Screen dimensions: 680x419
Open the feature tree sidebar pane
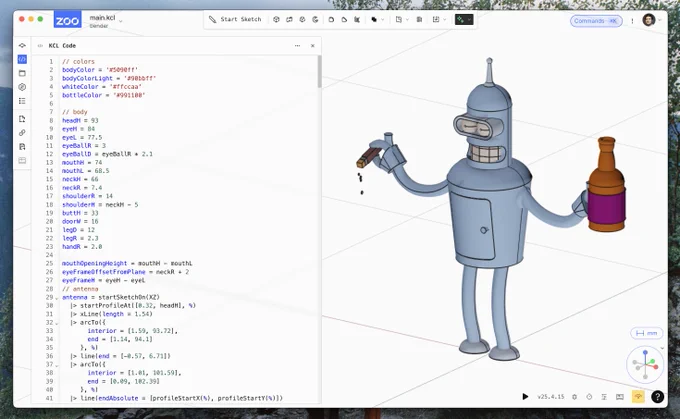pyautogui.click(x=22, y=45)
